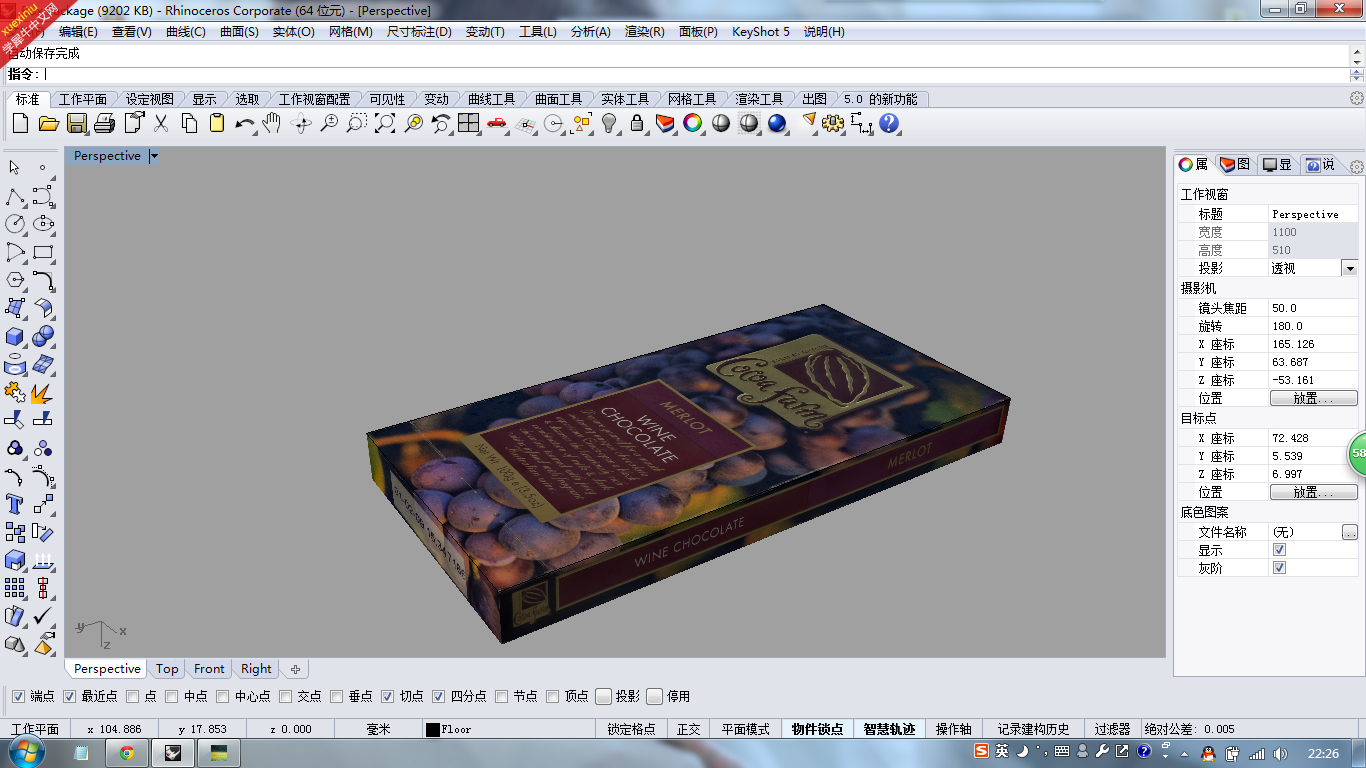1366x768 pixels.
Task: Uncheck the 显示 checkbox under 底色图案
Action: coord(1279,550)
